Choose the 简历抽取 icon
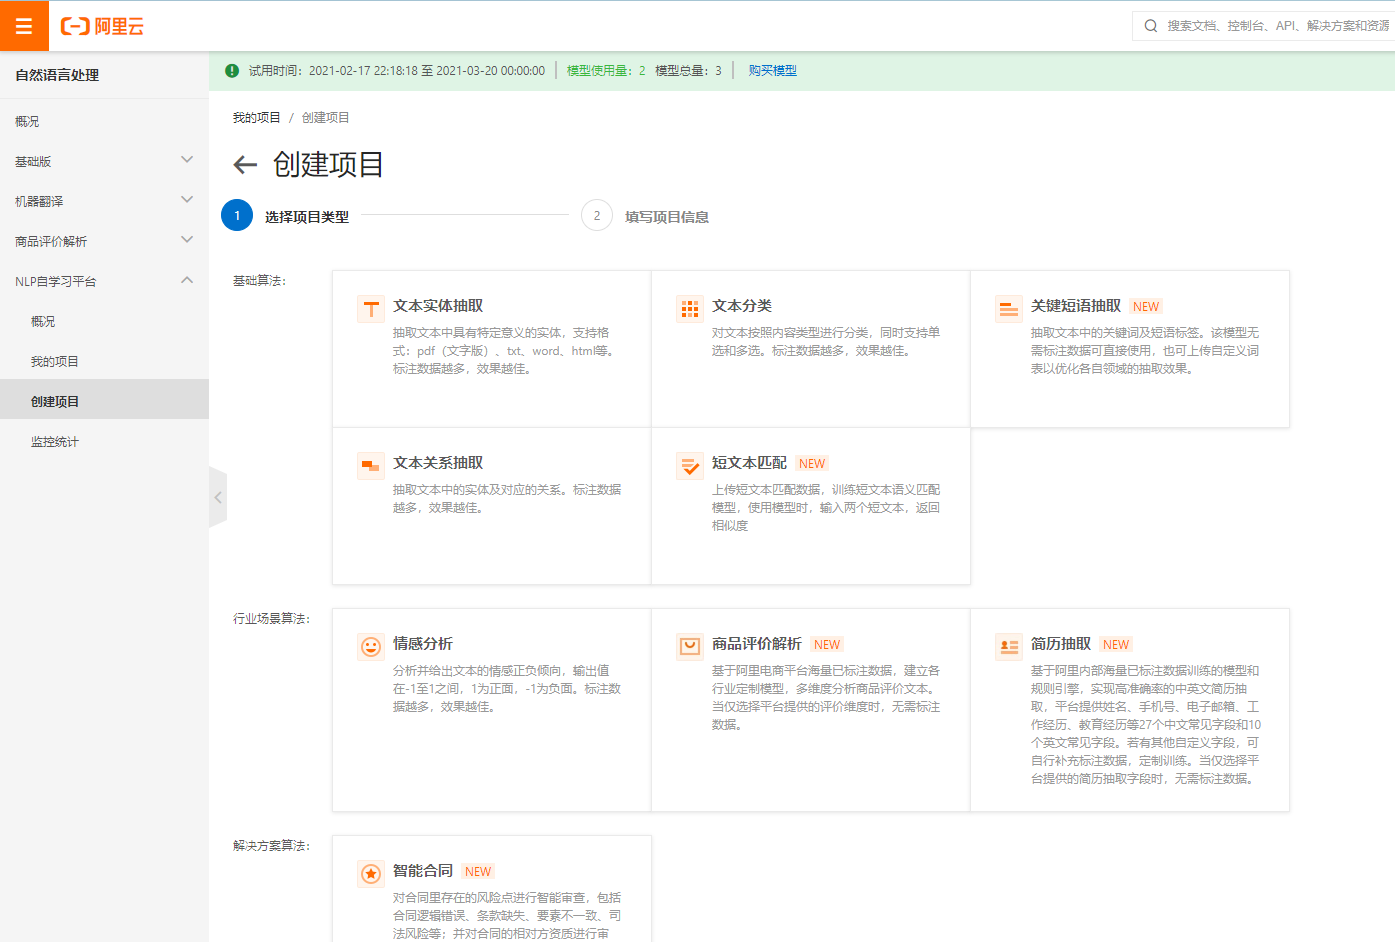The image size is (1395, 942). pyautogui.click(x=1009, y=647)
